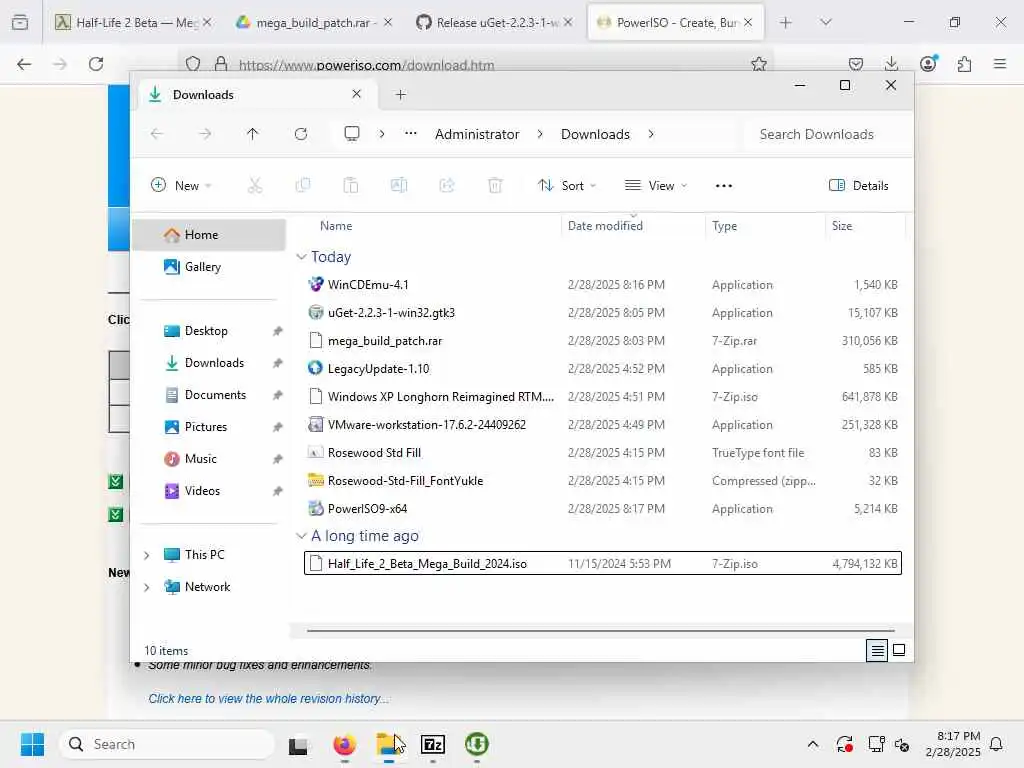Expand This PC in navigation pane

[147, 555]
